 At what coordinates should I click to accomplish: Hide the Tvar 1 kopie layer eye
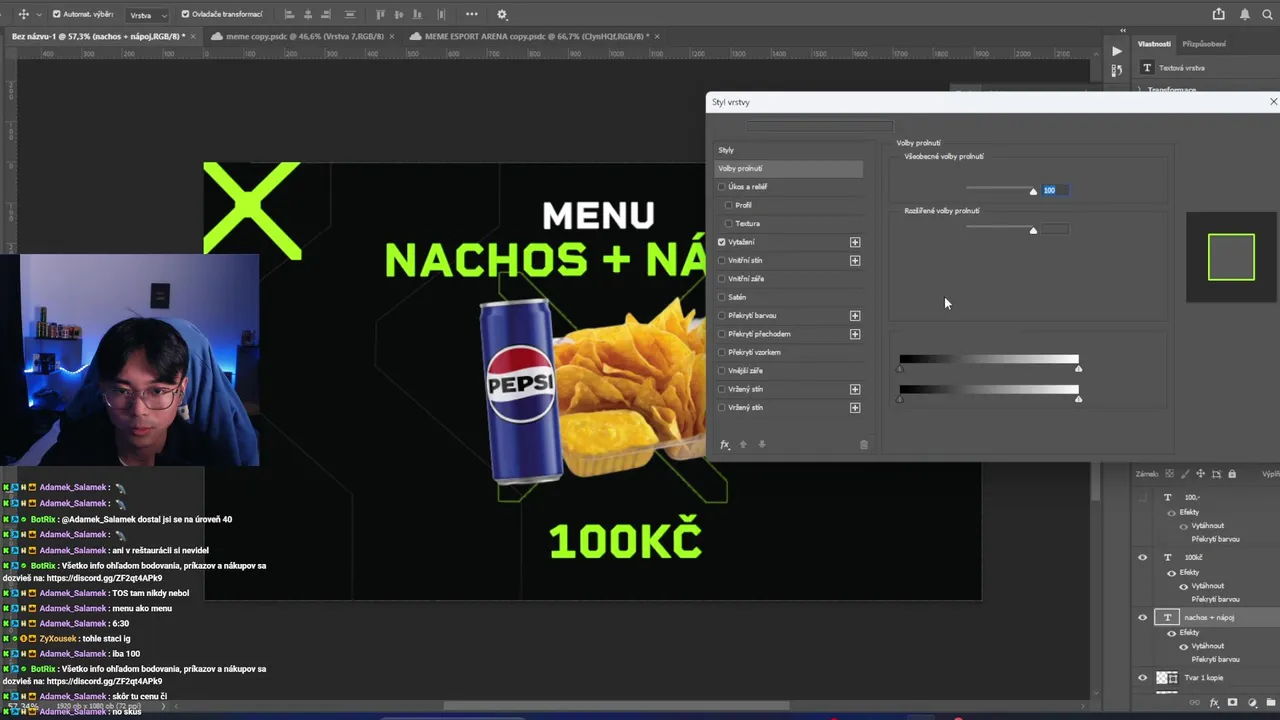[1143, 677]
